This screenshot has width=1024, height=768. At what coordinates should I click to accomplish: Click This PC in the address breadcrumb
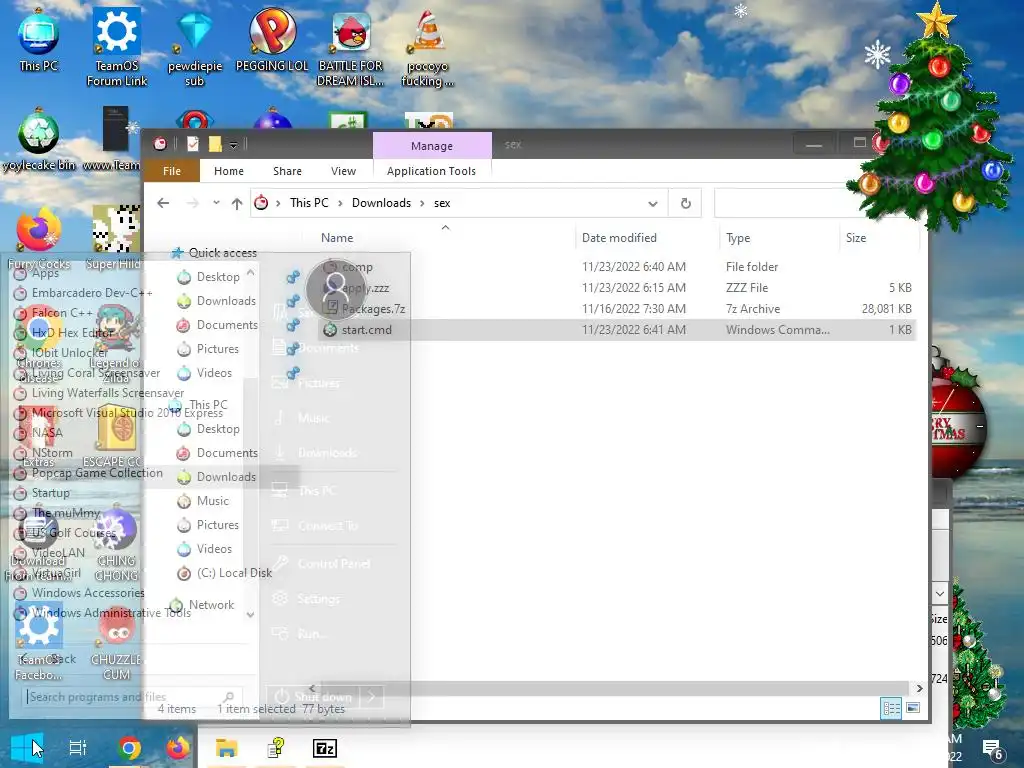tap(309, 203)
